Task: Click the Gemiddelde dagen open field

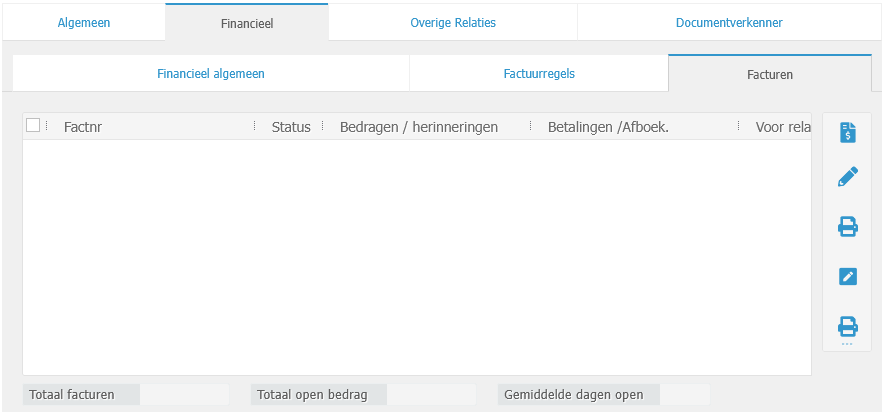Action: point(684,394)
